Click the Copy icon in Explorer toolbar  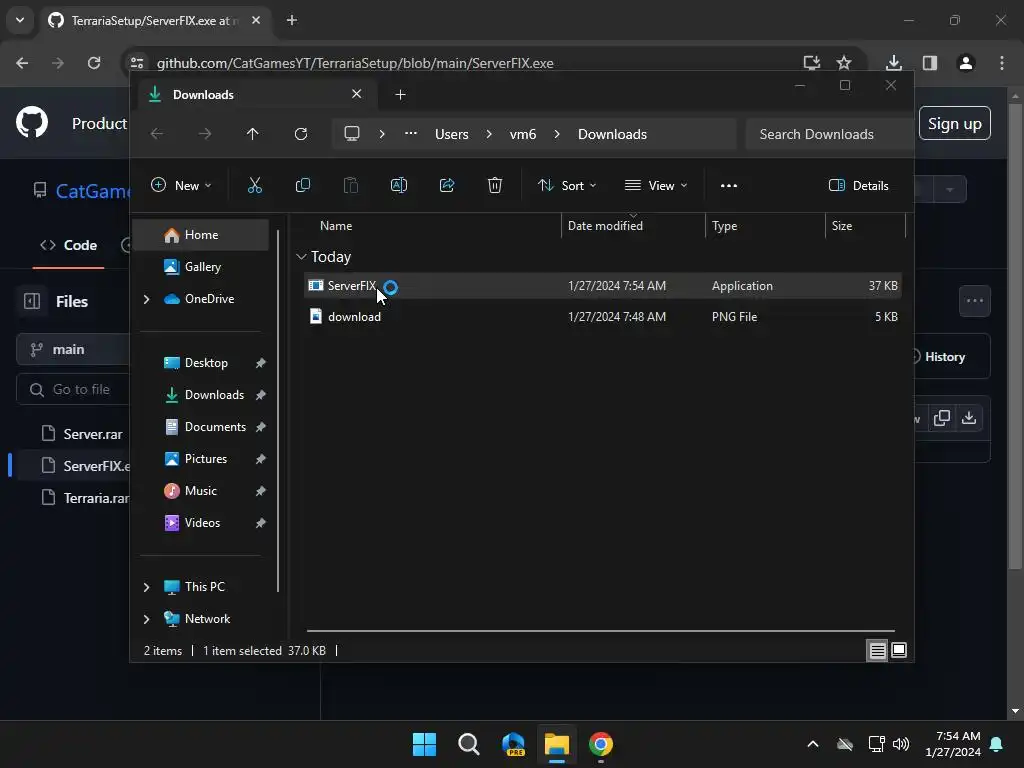(x=302, y=185)
